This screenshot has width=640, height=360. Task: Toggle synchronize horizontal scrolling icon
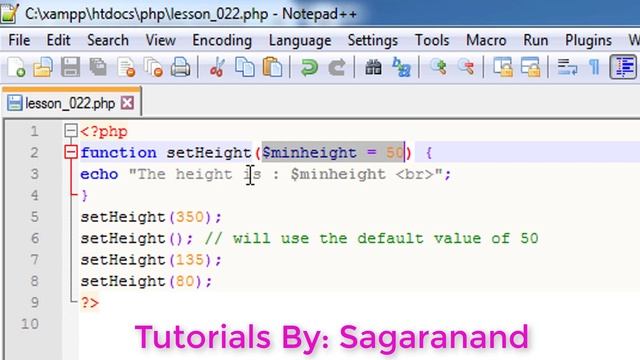(x=530, y=67)
